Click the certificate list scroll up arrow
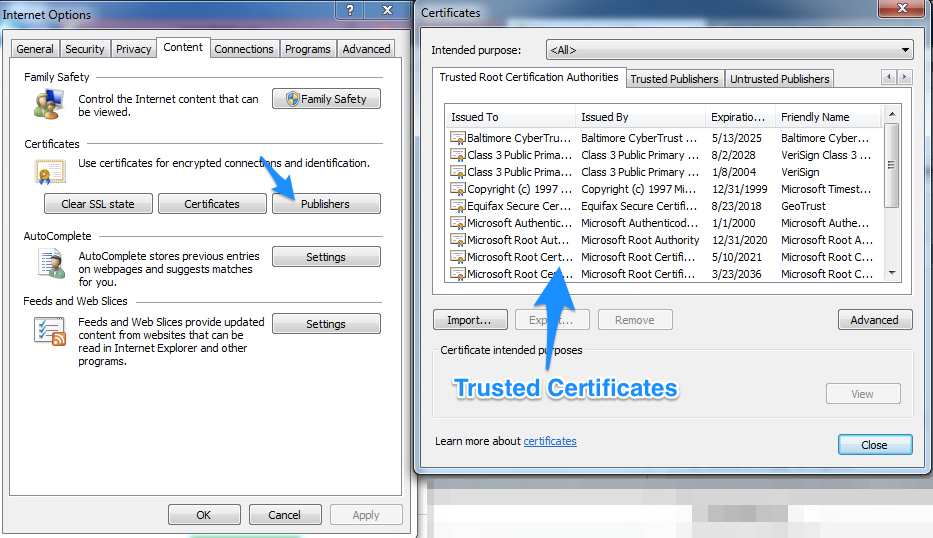 pos(891,114)
